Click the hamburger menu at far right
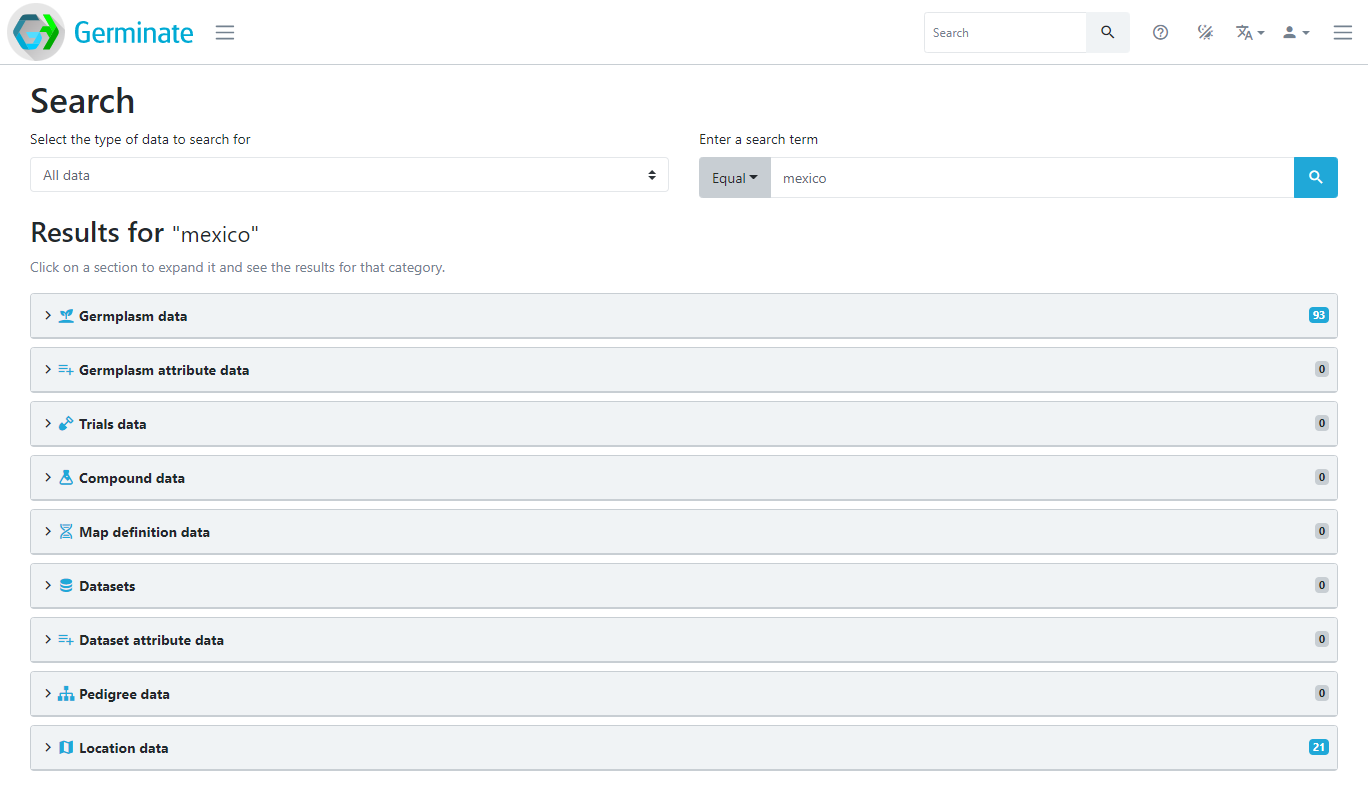 pyautogui.click(x=1342, y=32)
